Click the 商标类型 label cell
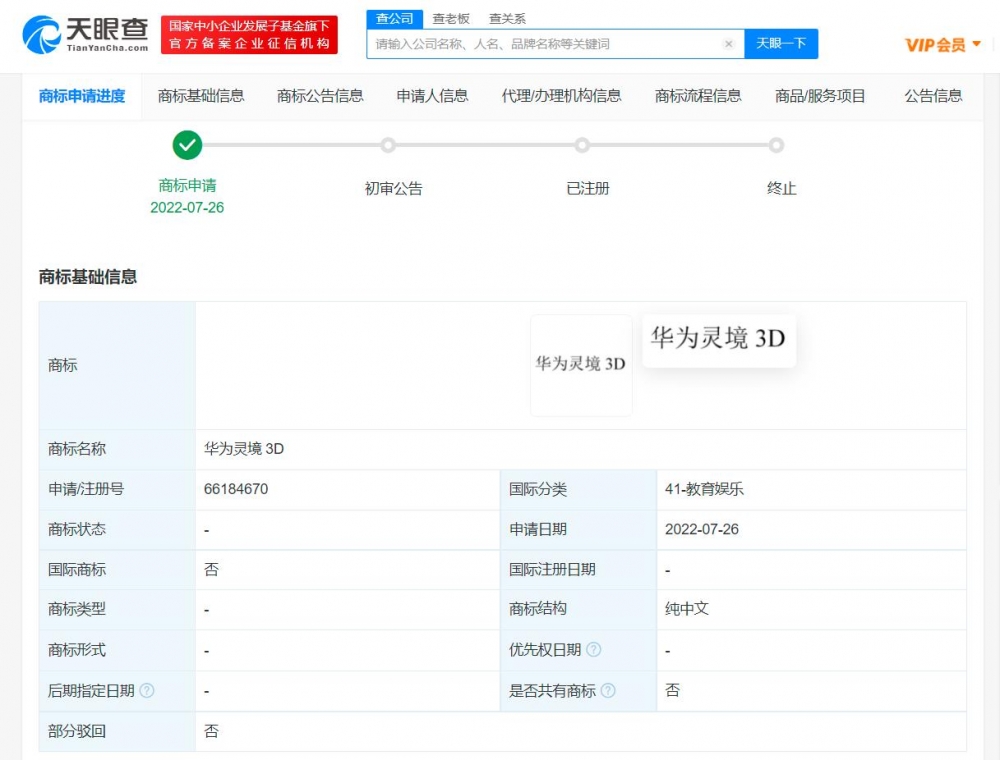Image resolution: width=1000 pixels, height=760 pixels. point(117,609)
